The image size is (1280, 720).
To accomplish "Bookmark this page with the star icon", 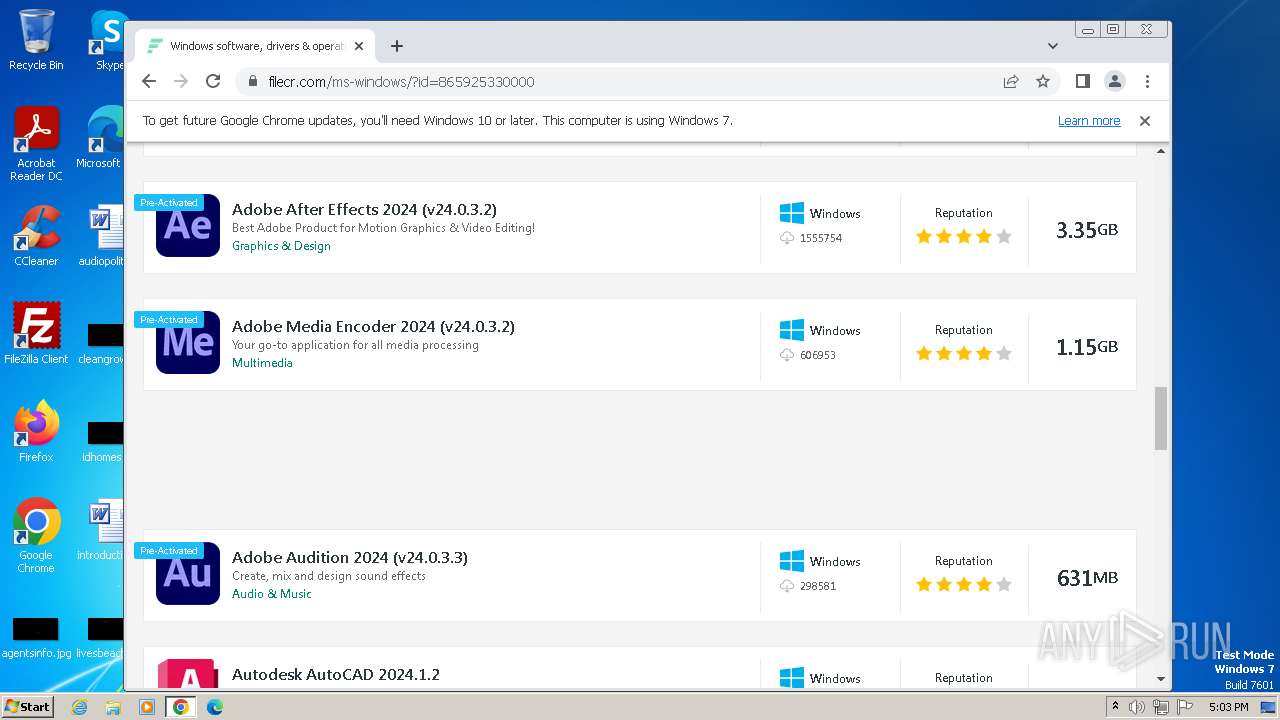I will click(1043, 81).
